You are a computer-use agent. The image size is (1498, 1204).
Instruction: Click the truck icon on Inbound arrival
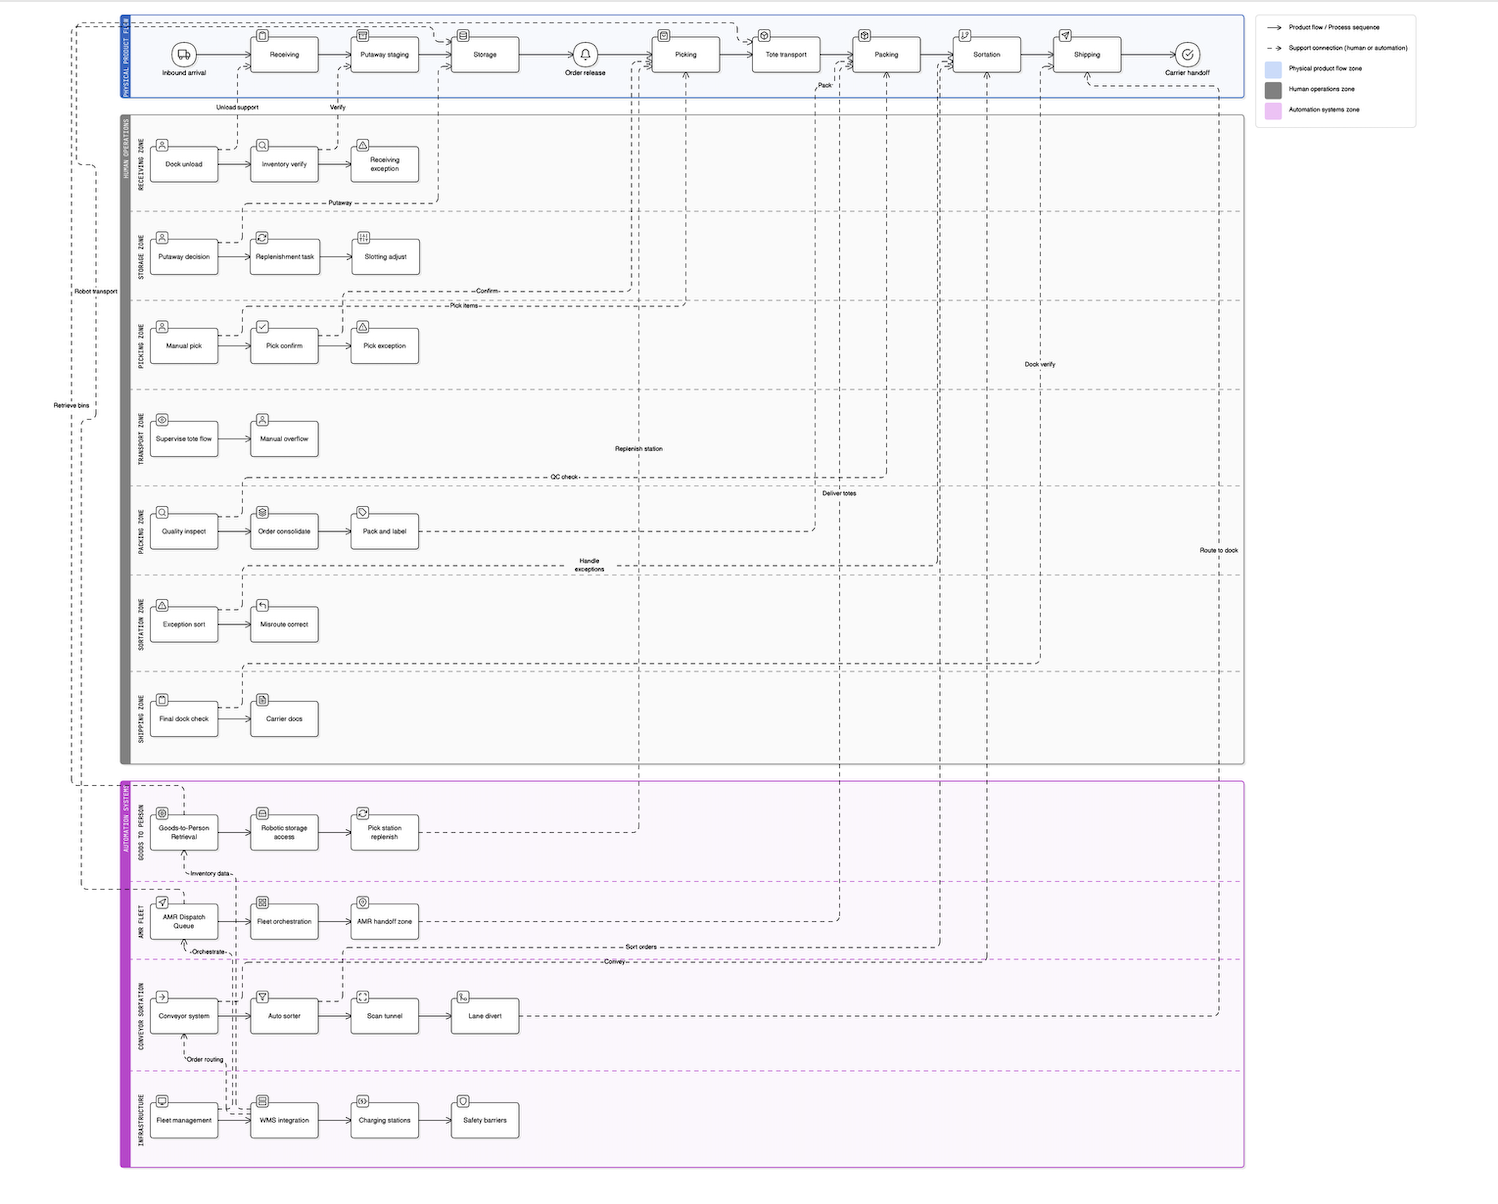[183, 55]
